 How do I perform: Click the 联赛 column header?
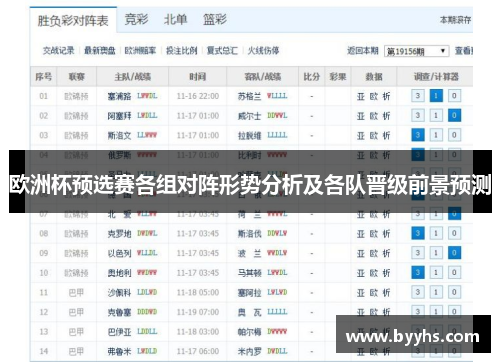click(77, 77)
